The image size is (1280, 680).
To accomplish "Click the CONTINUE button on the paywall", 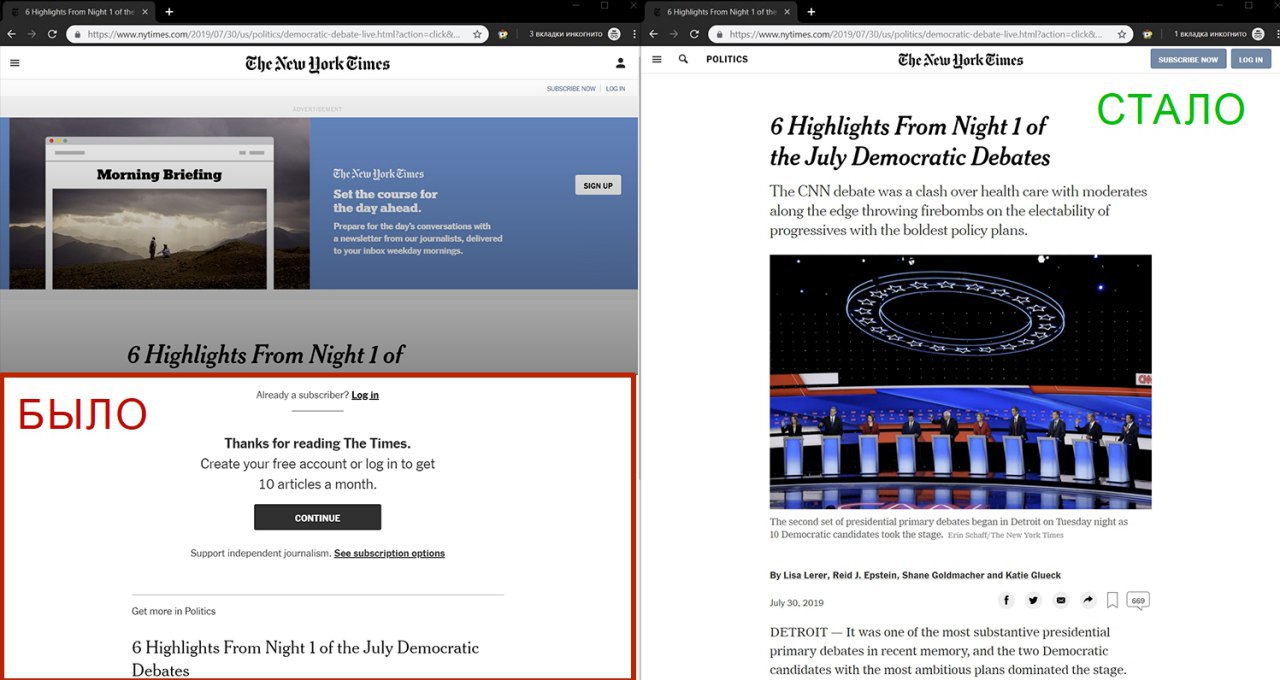I will coord(317,517).
